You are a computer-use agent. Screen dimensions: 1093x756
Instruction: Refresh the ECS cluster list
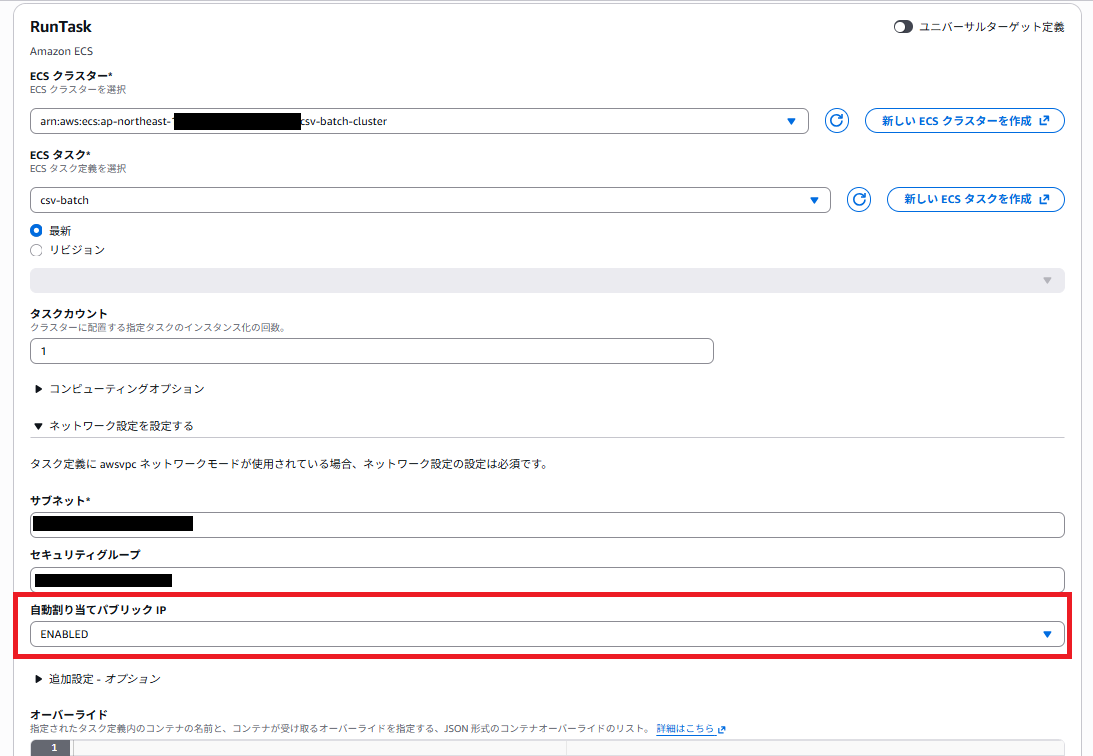(836, 121)
